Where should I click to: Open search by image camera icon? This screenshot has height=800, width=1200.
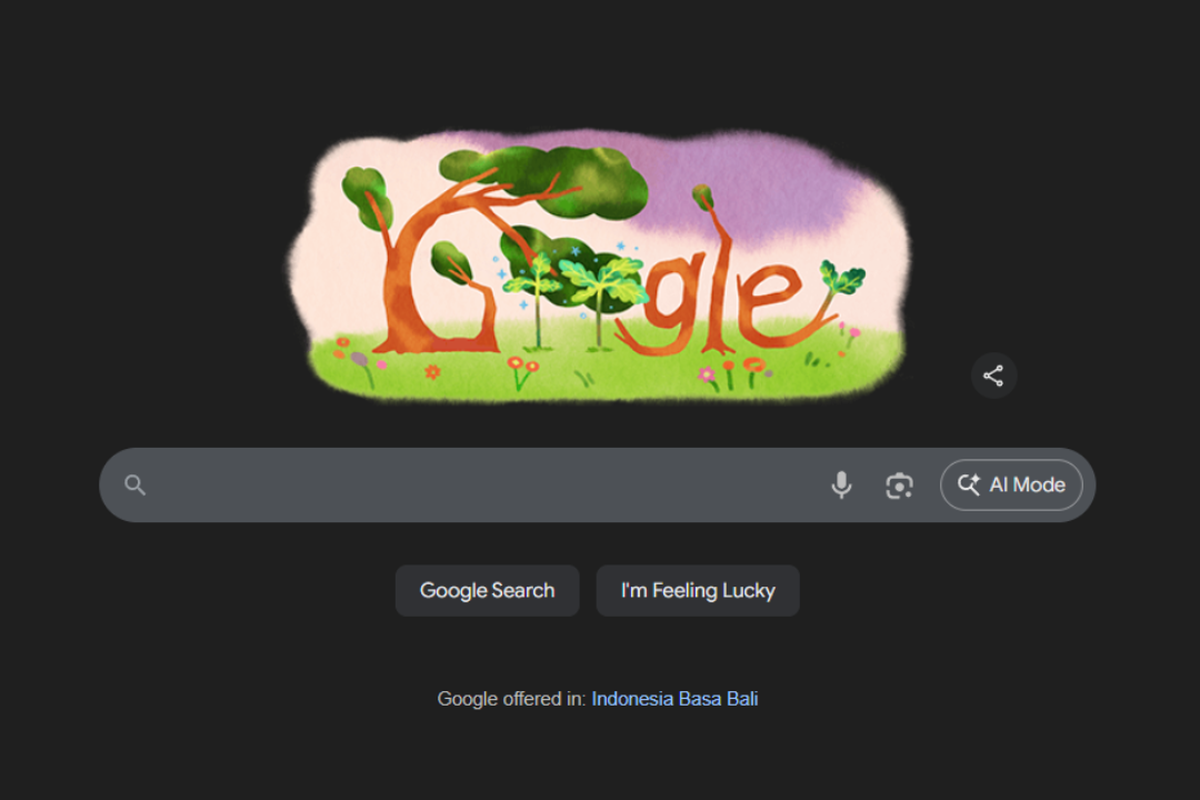(899, 485)
